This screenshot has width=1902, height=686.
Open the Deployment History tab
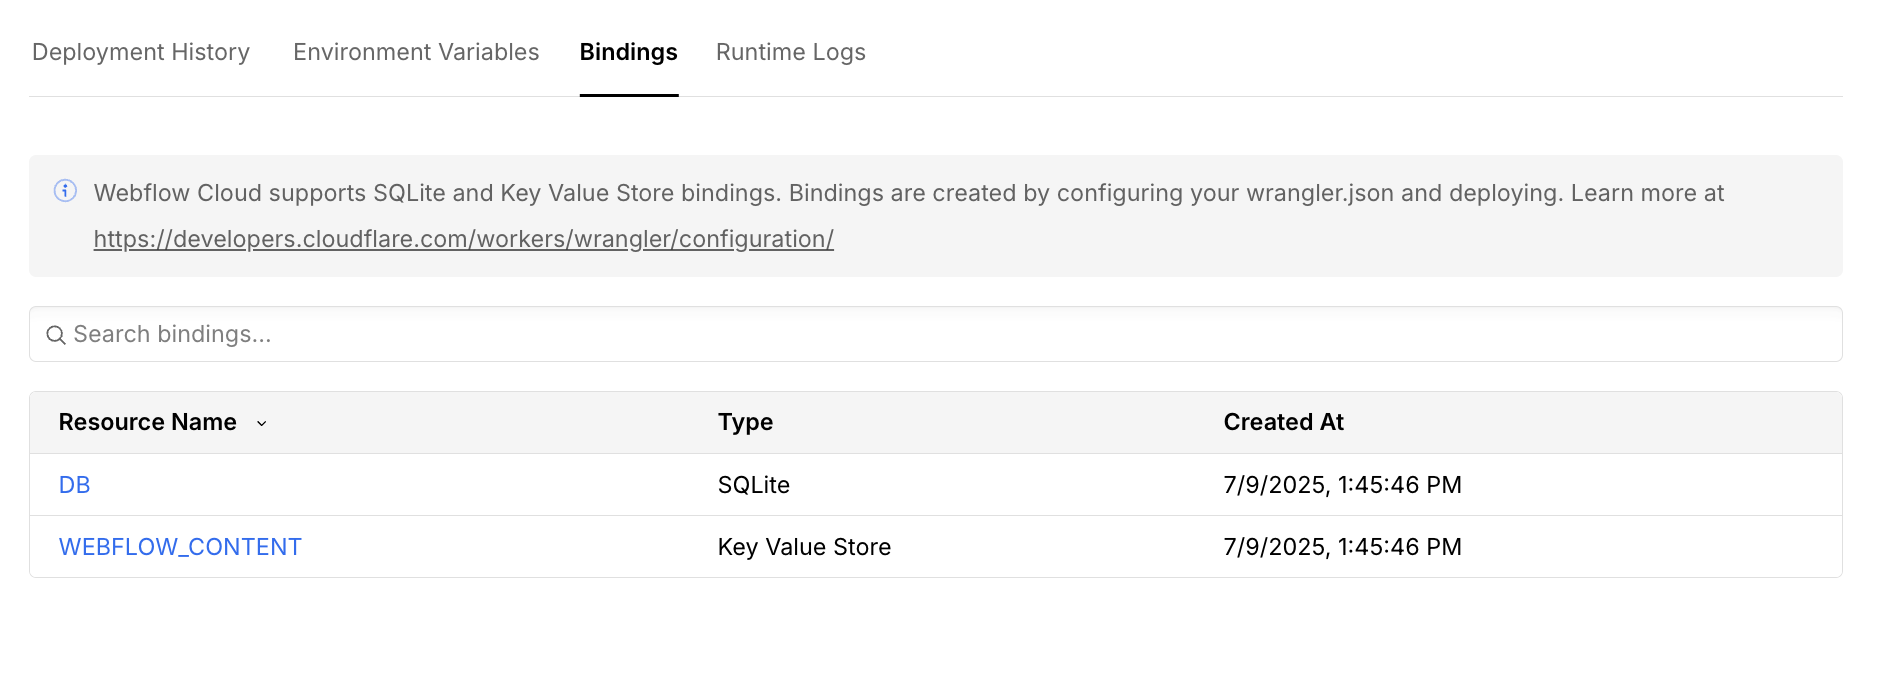pos(141,52)
